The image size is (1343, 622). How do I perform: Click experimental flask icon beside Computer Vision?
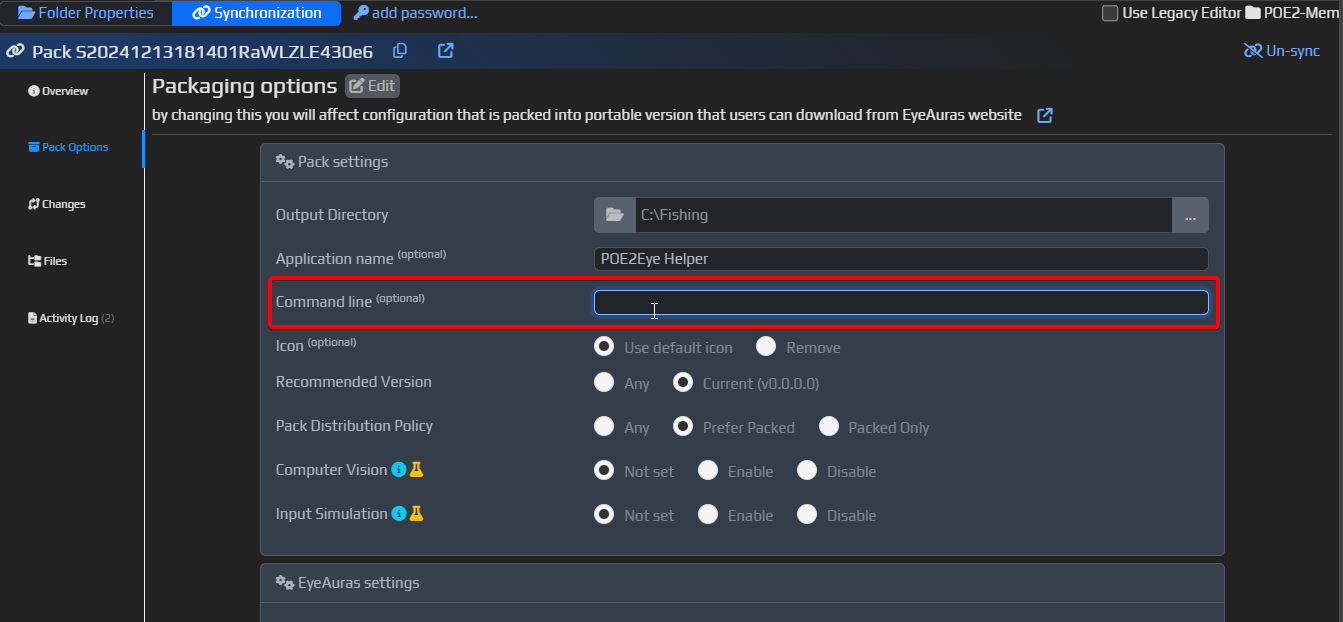tap(417, 470)
